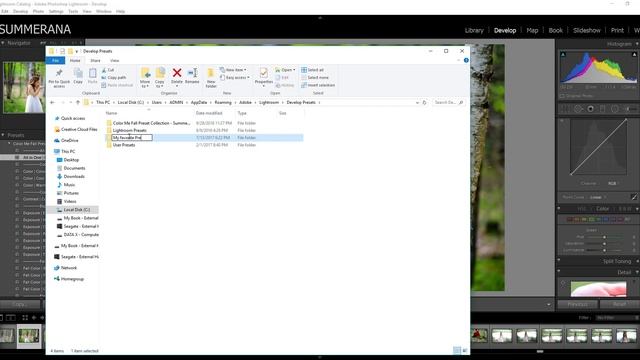Toggle histogram shadow clipping indicator

(x=563, y=54)
